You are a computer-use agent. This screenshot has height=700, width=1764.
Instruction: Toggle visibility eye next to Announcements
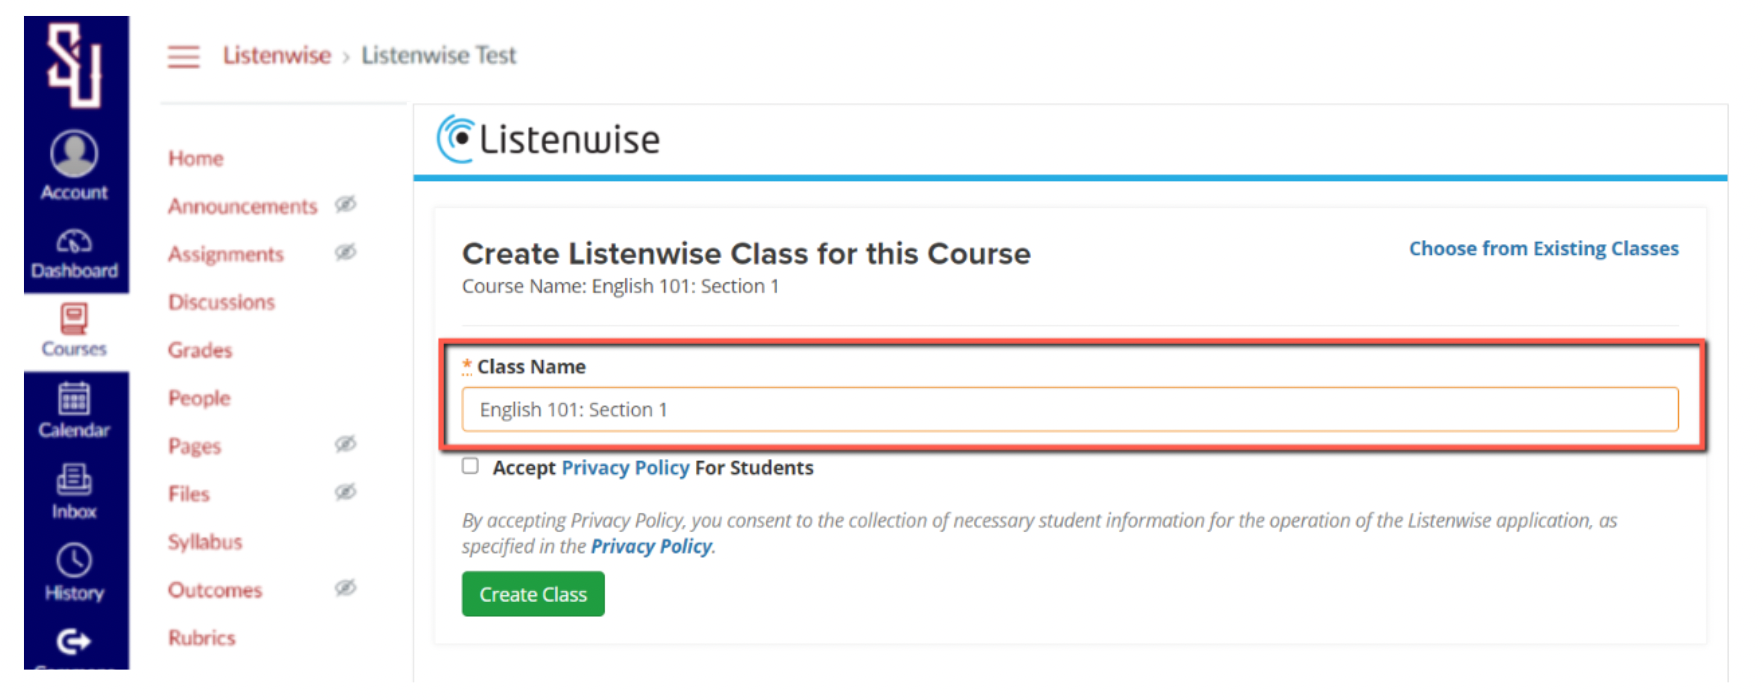[345, 205]
